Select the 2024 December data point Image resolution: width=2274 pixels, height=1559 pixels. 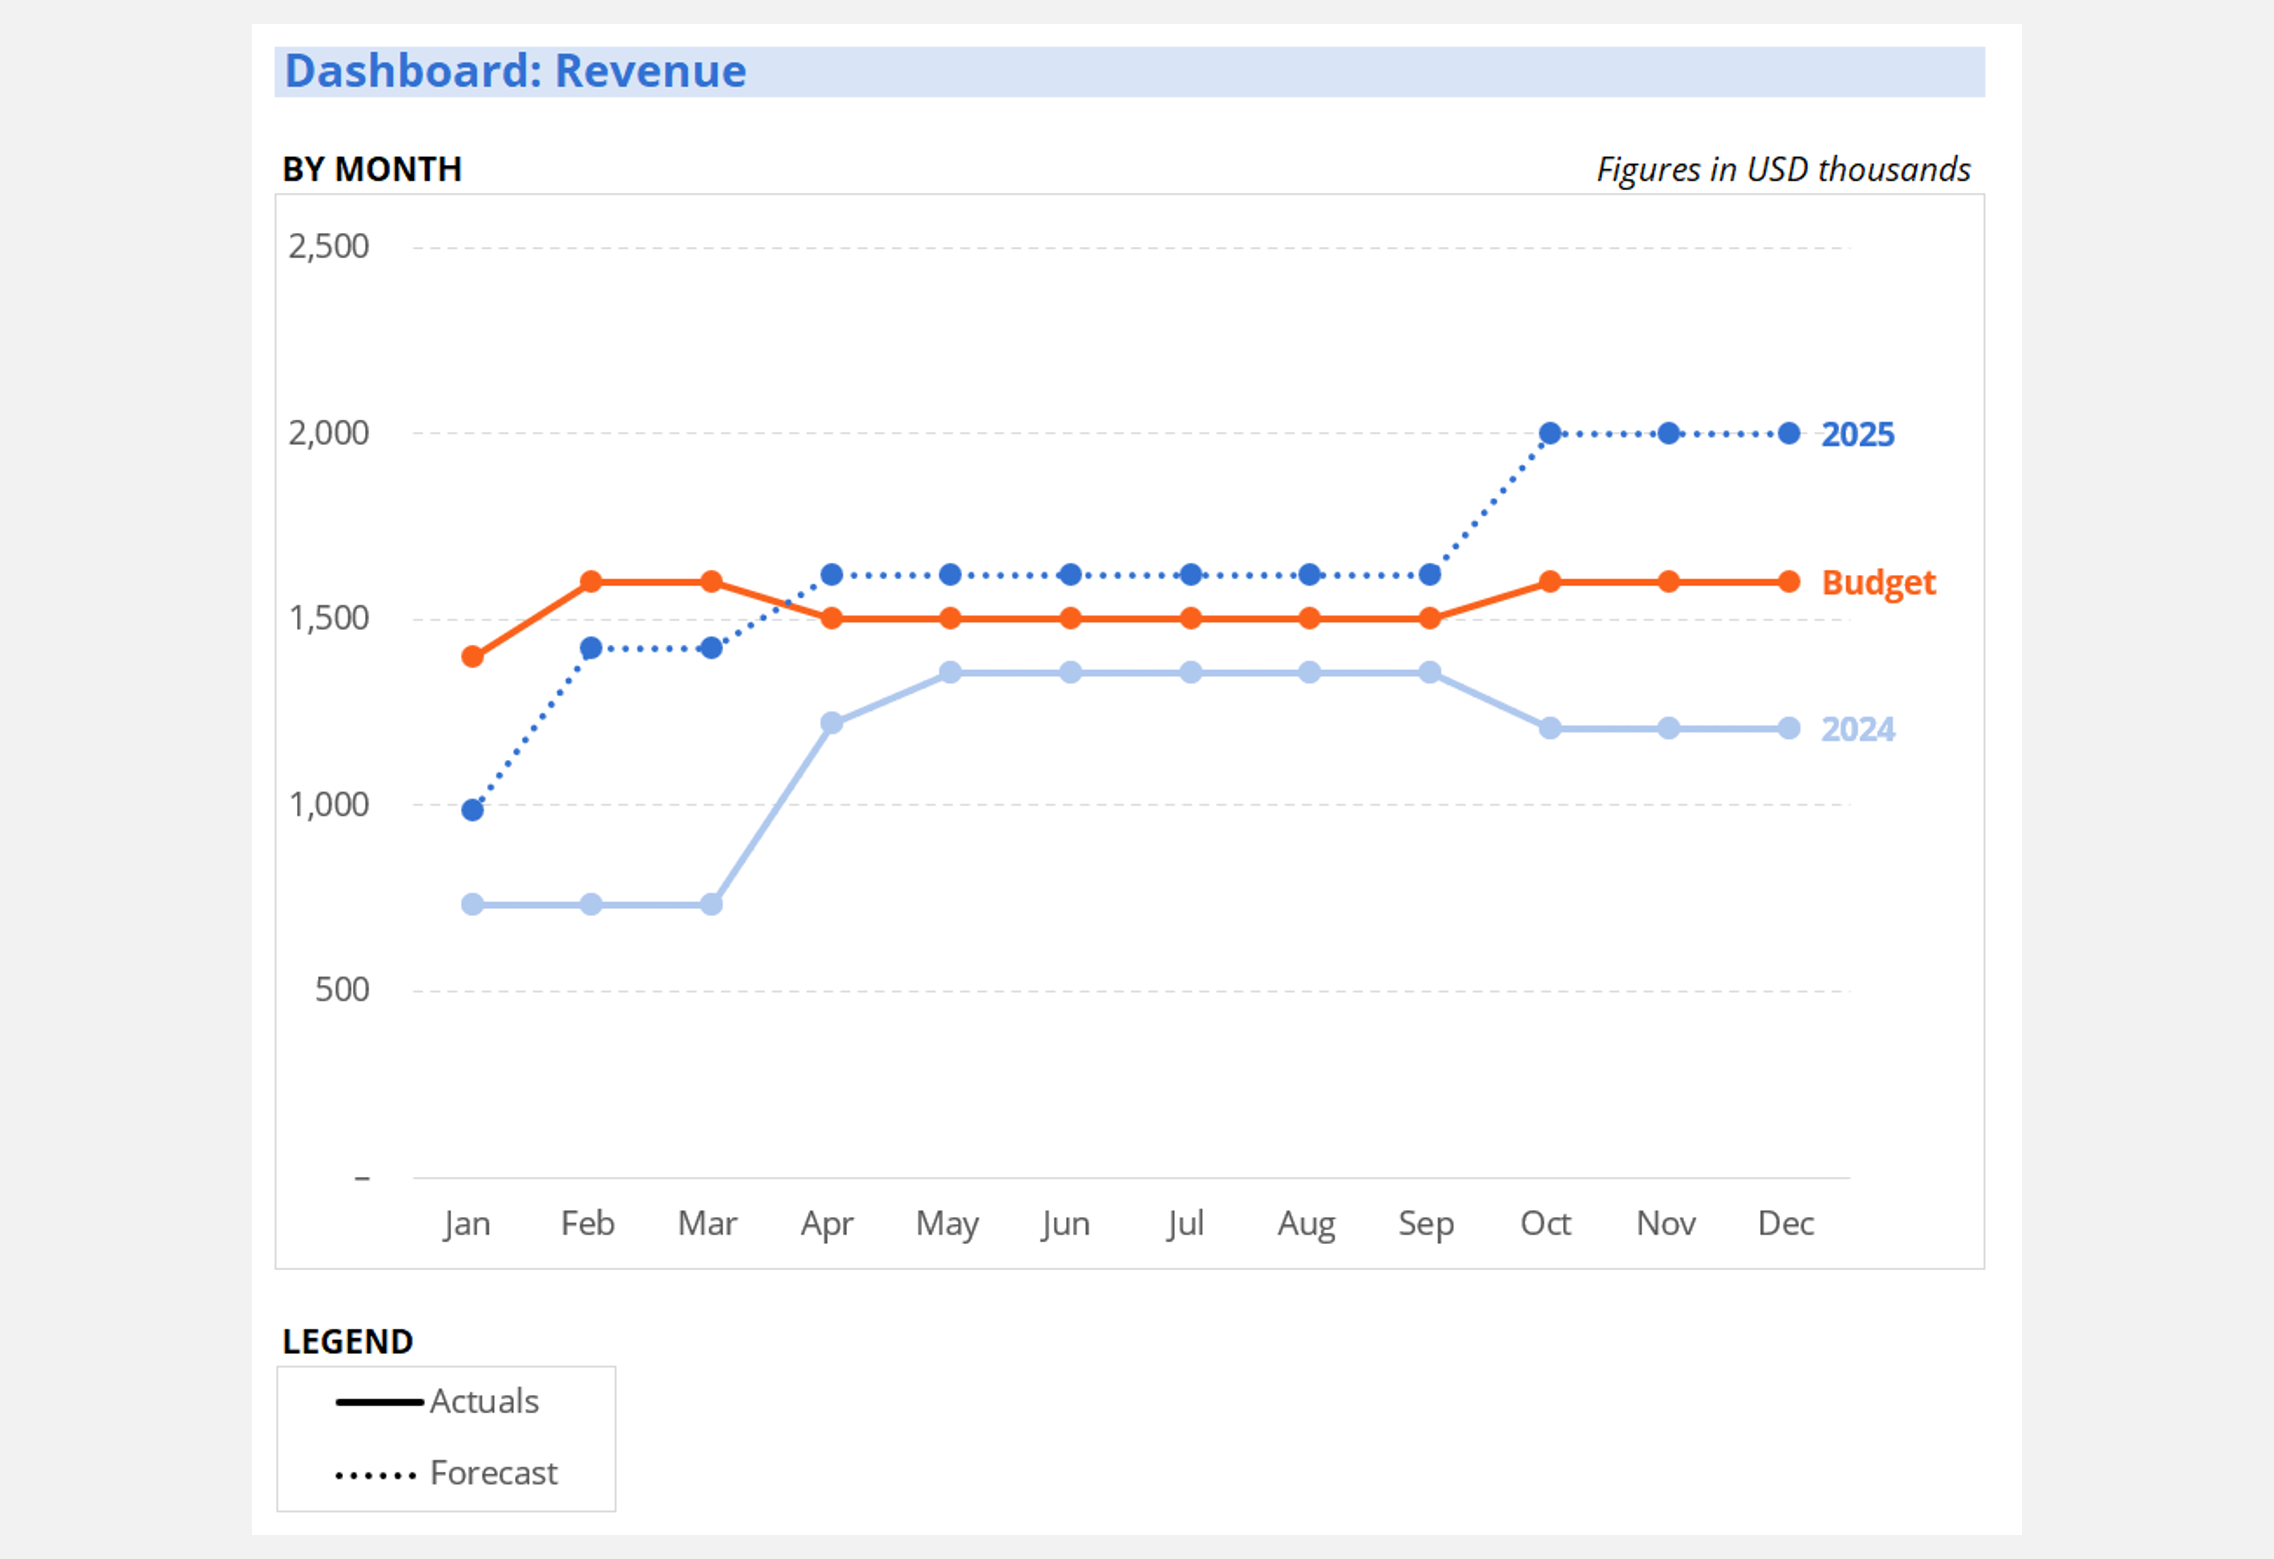tap(1789, 728)
